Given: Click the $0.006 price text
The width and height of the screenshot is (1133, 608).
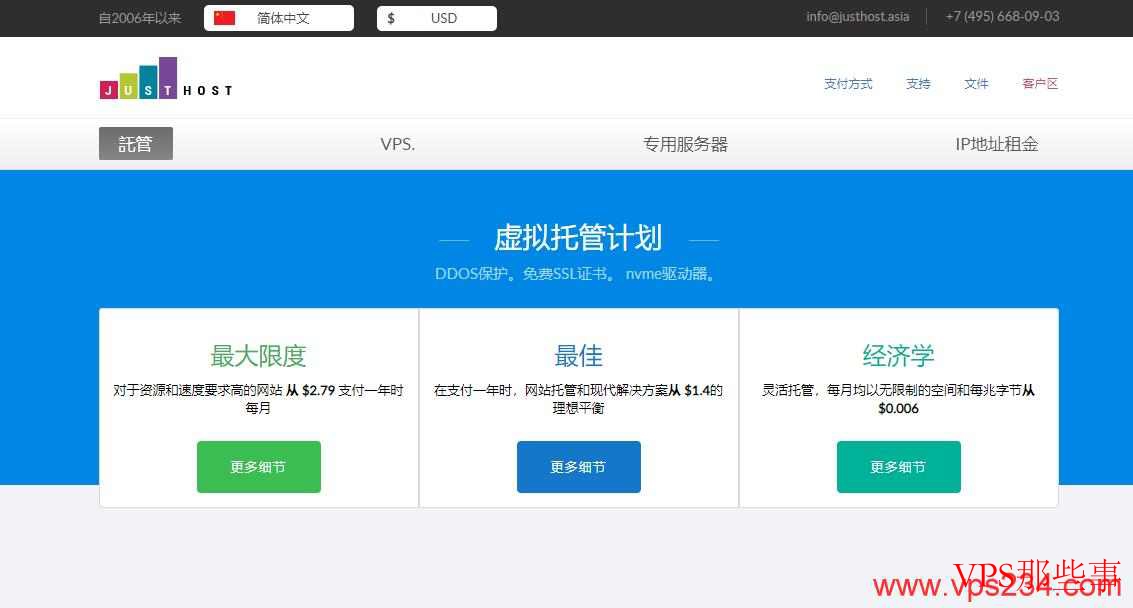Looking at the screenshot, I should click(x=898, y=408).
